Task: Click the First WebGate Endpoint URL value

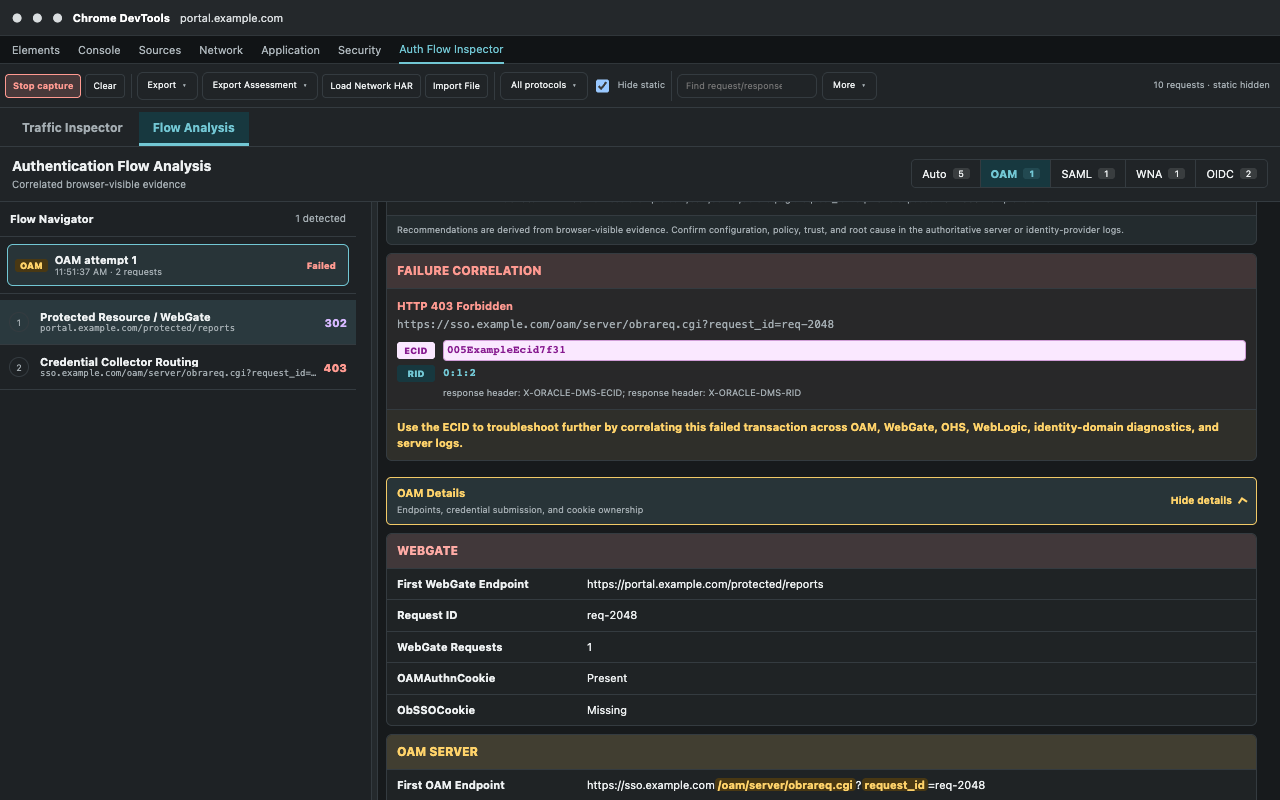Action: click(x=705, y=584)
